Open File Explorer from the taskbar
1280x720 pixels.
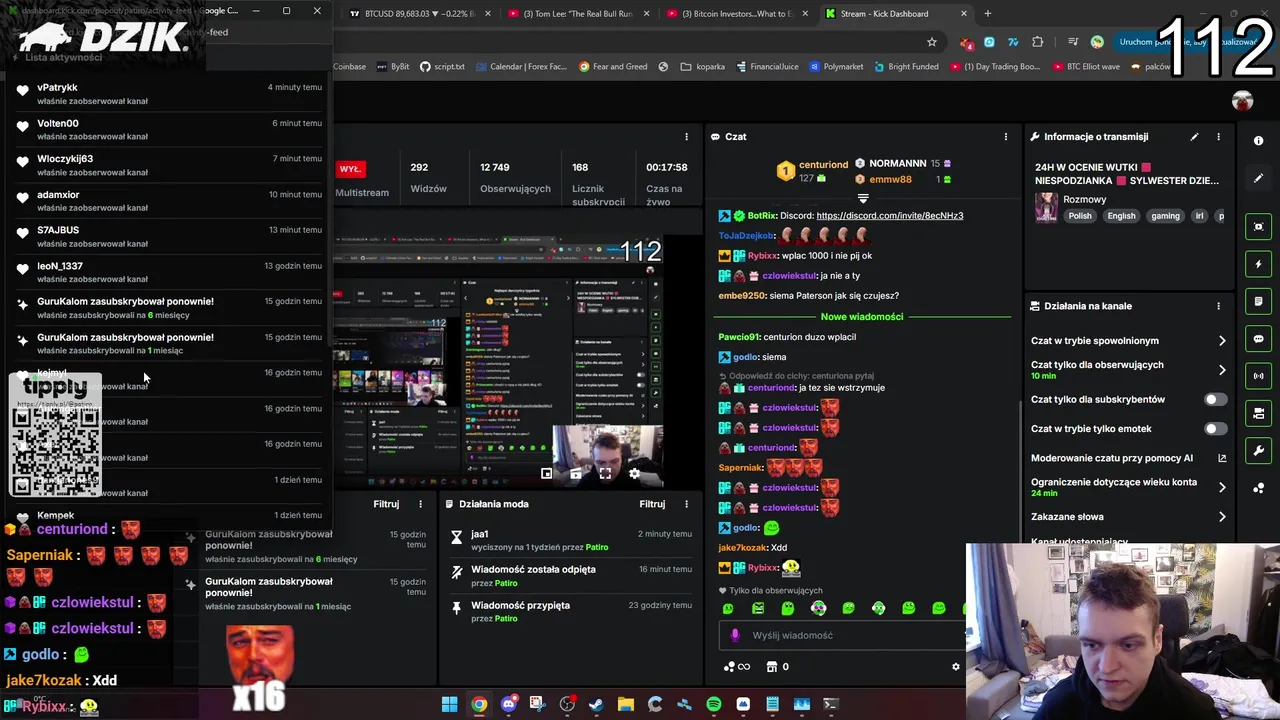625,705
